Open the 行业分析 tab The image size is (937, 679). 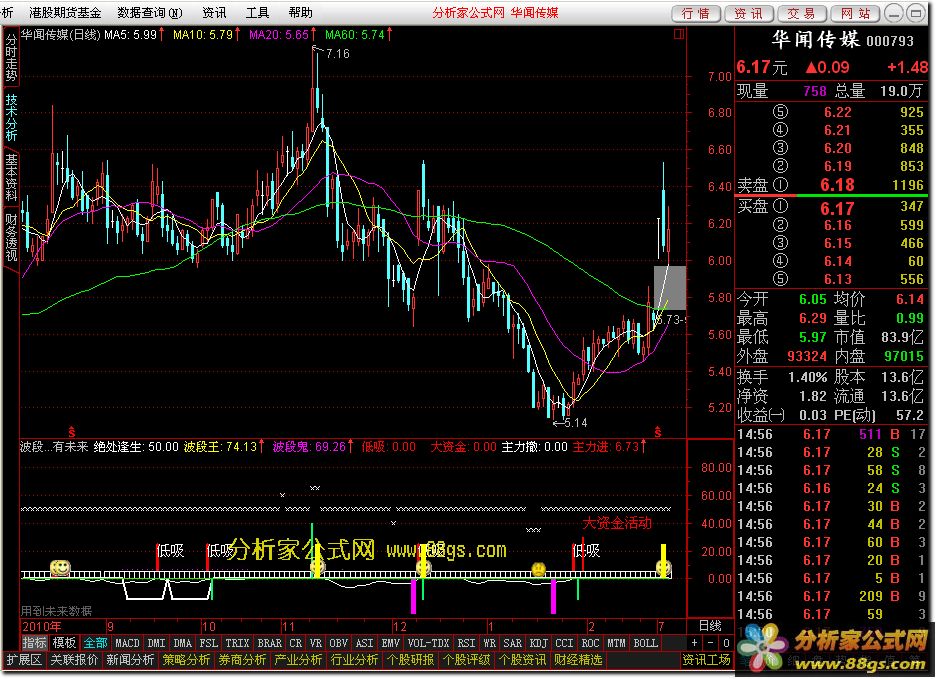pyautogui.click(x=354, y=660)
